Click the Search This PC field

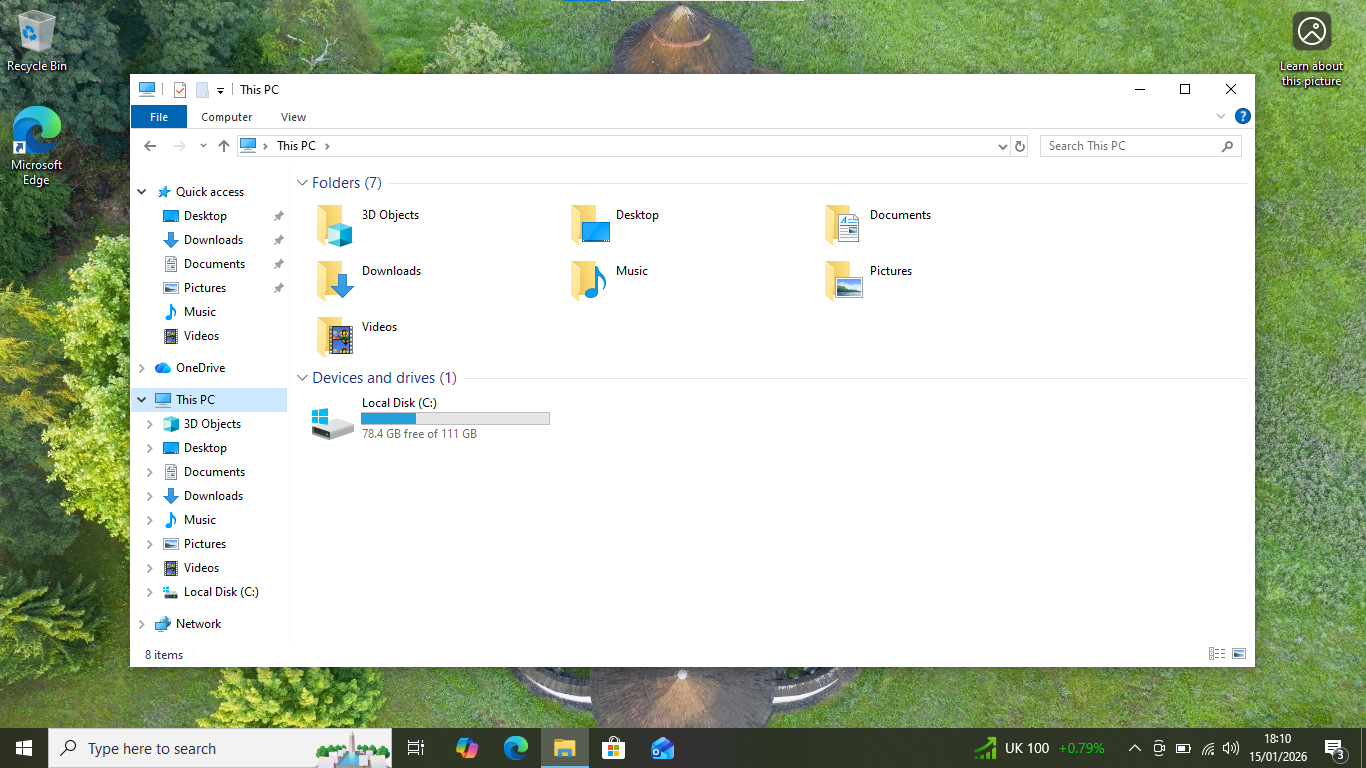click(1130, 146)
